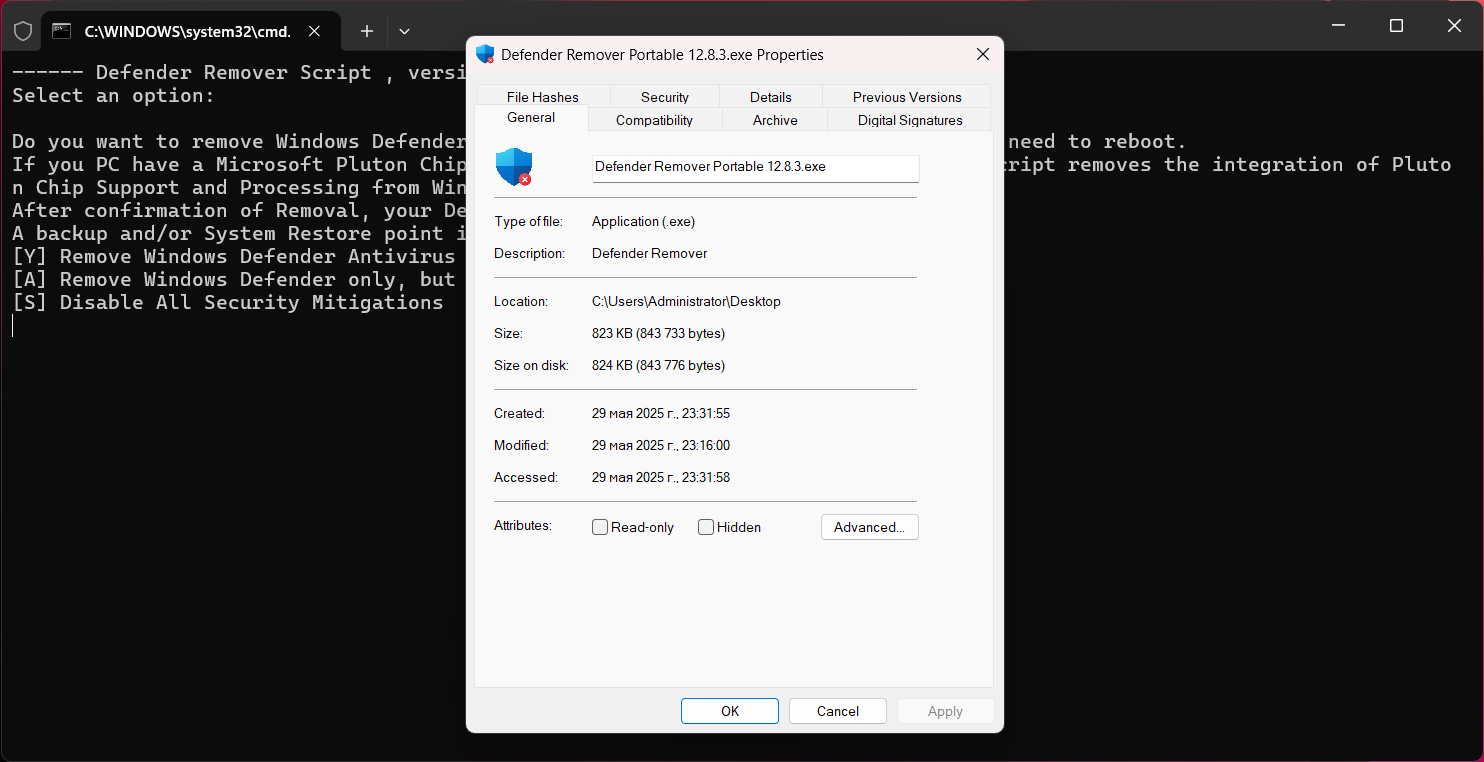
Task: Click the Properties dialog title shield icon
Action: coord(485,54)
